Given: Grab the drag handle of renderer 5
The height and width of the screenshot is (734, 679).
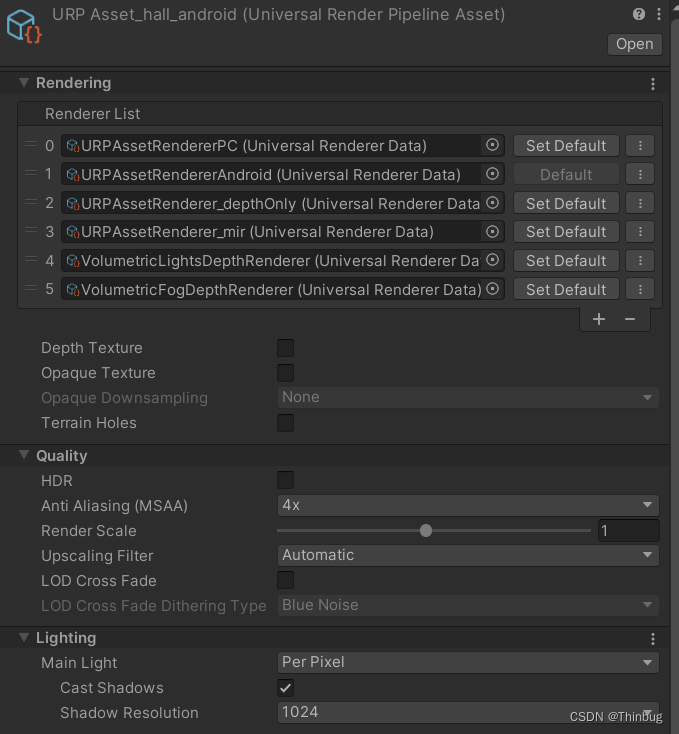Looking at the screenshot, I should pyautogui.click(x=31, y=288).
